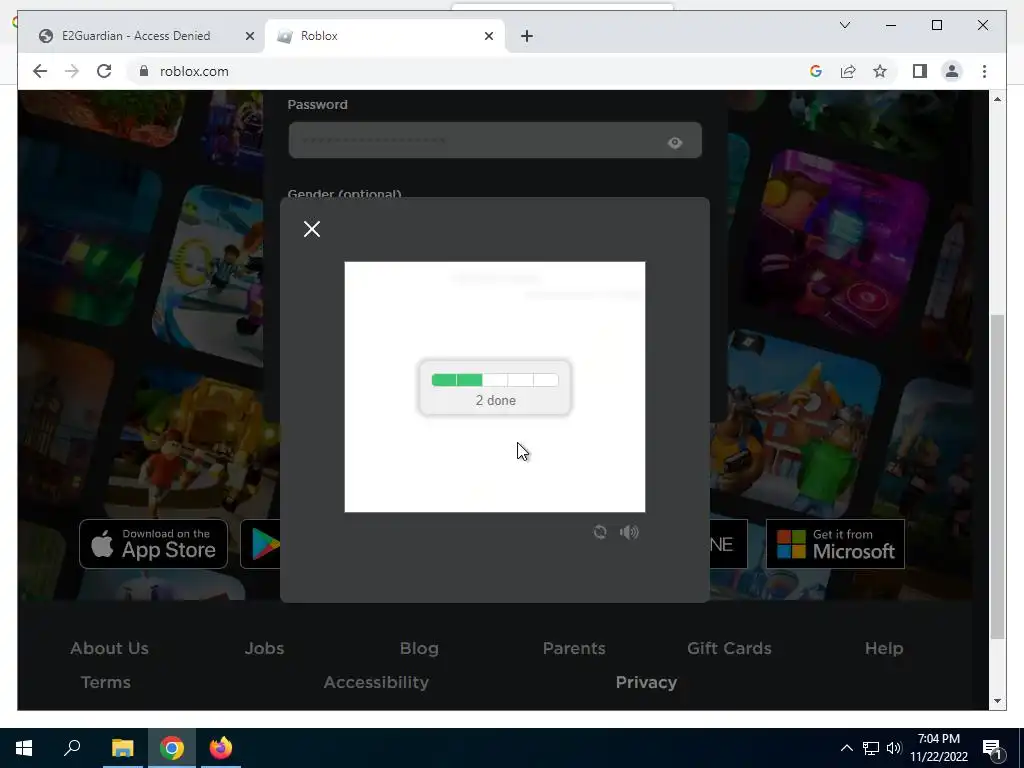1024x768 pixels.
Task: Show hidden system tray icons
Action: point(846,748)
